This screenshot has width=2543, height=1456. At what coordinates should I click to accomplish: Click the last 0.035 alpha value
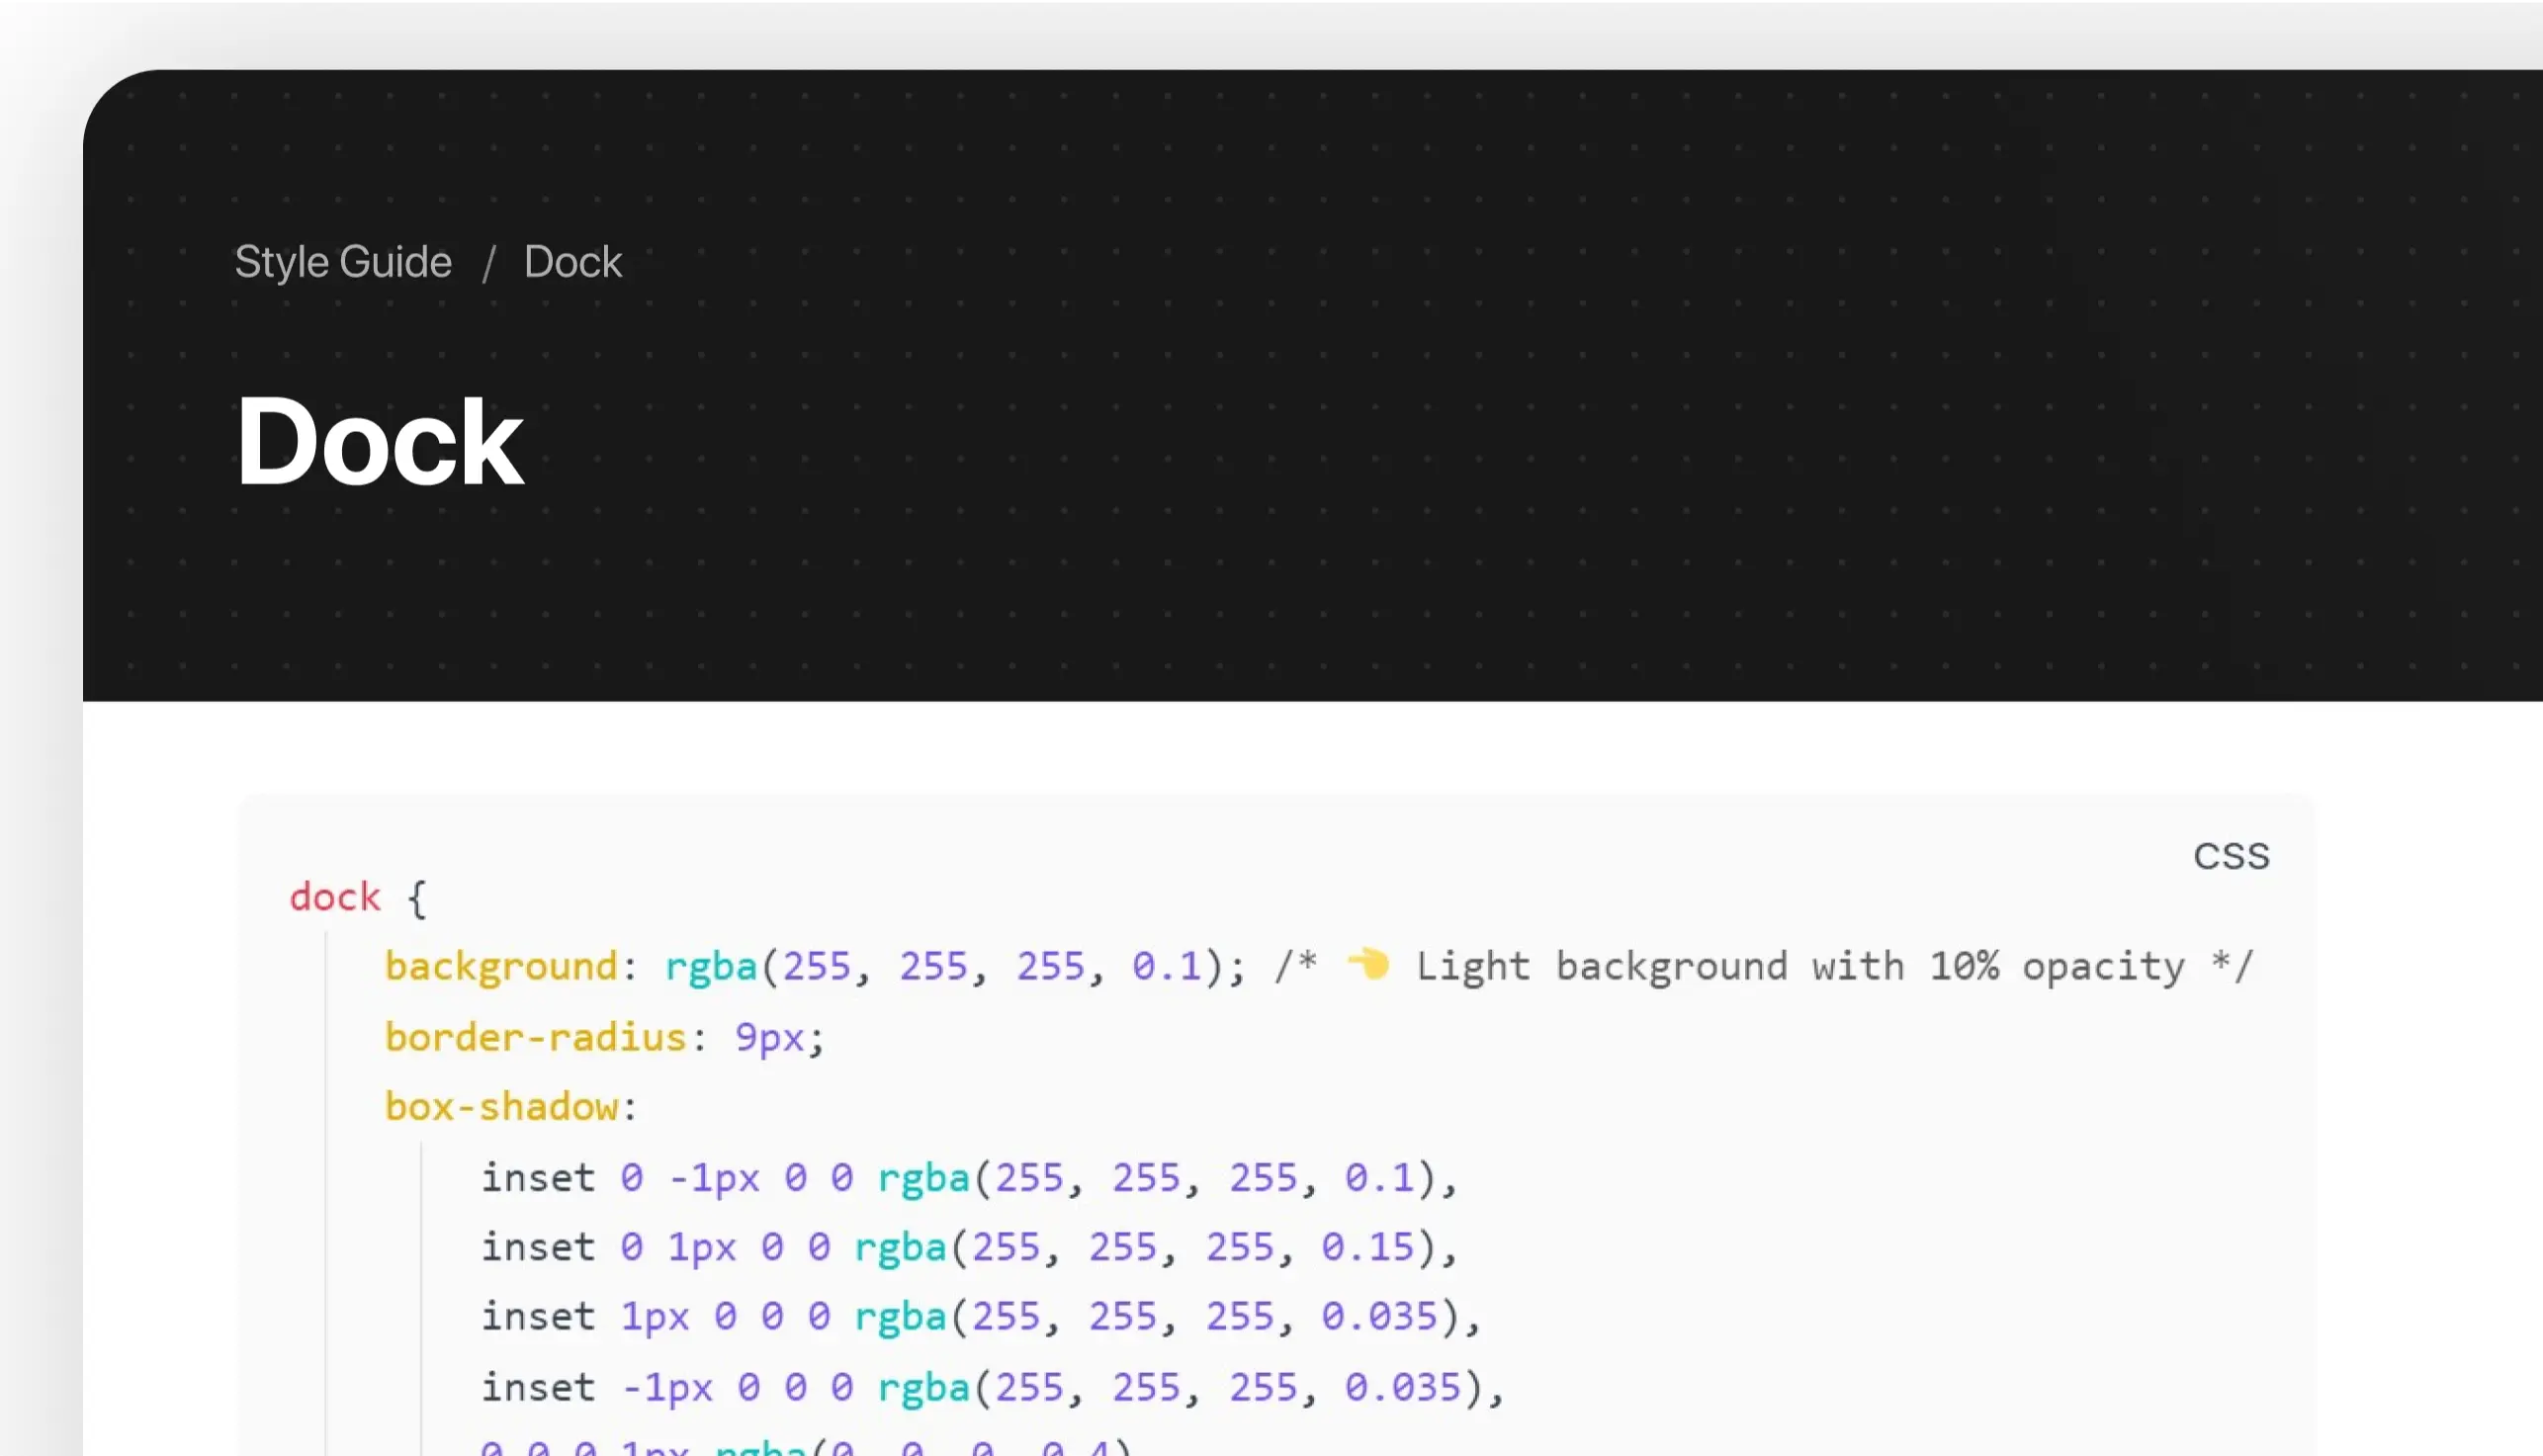[1402, 1387]
